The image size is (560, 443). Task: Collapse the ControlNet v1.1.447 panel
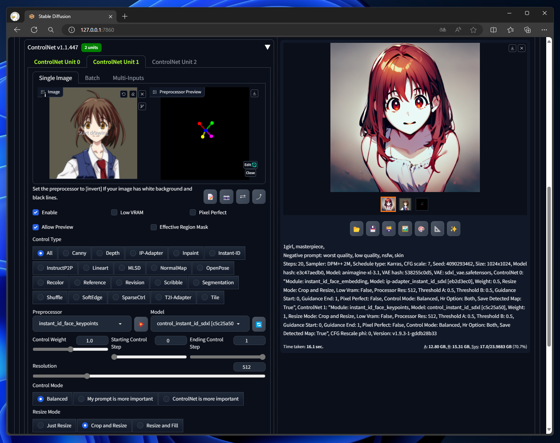[267, 47]
